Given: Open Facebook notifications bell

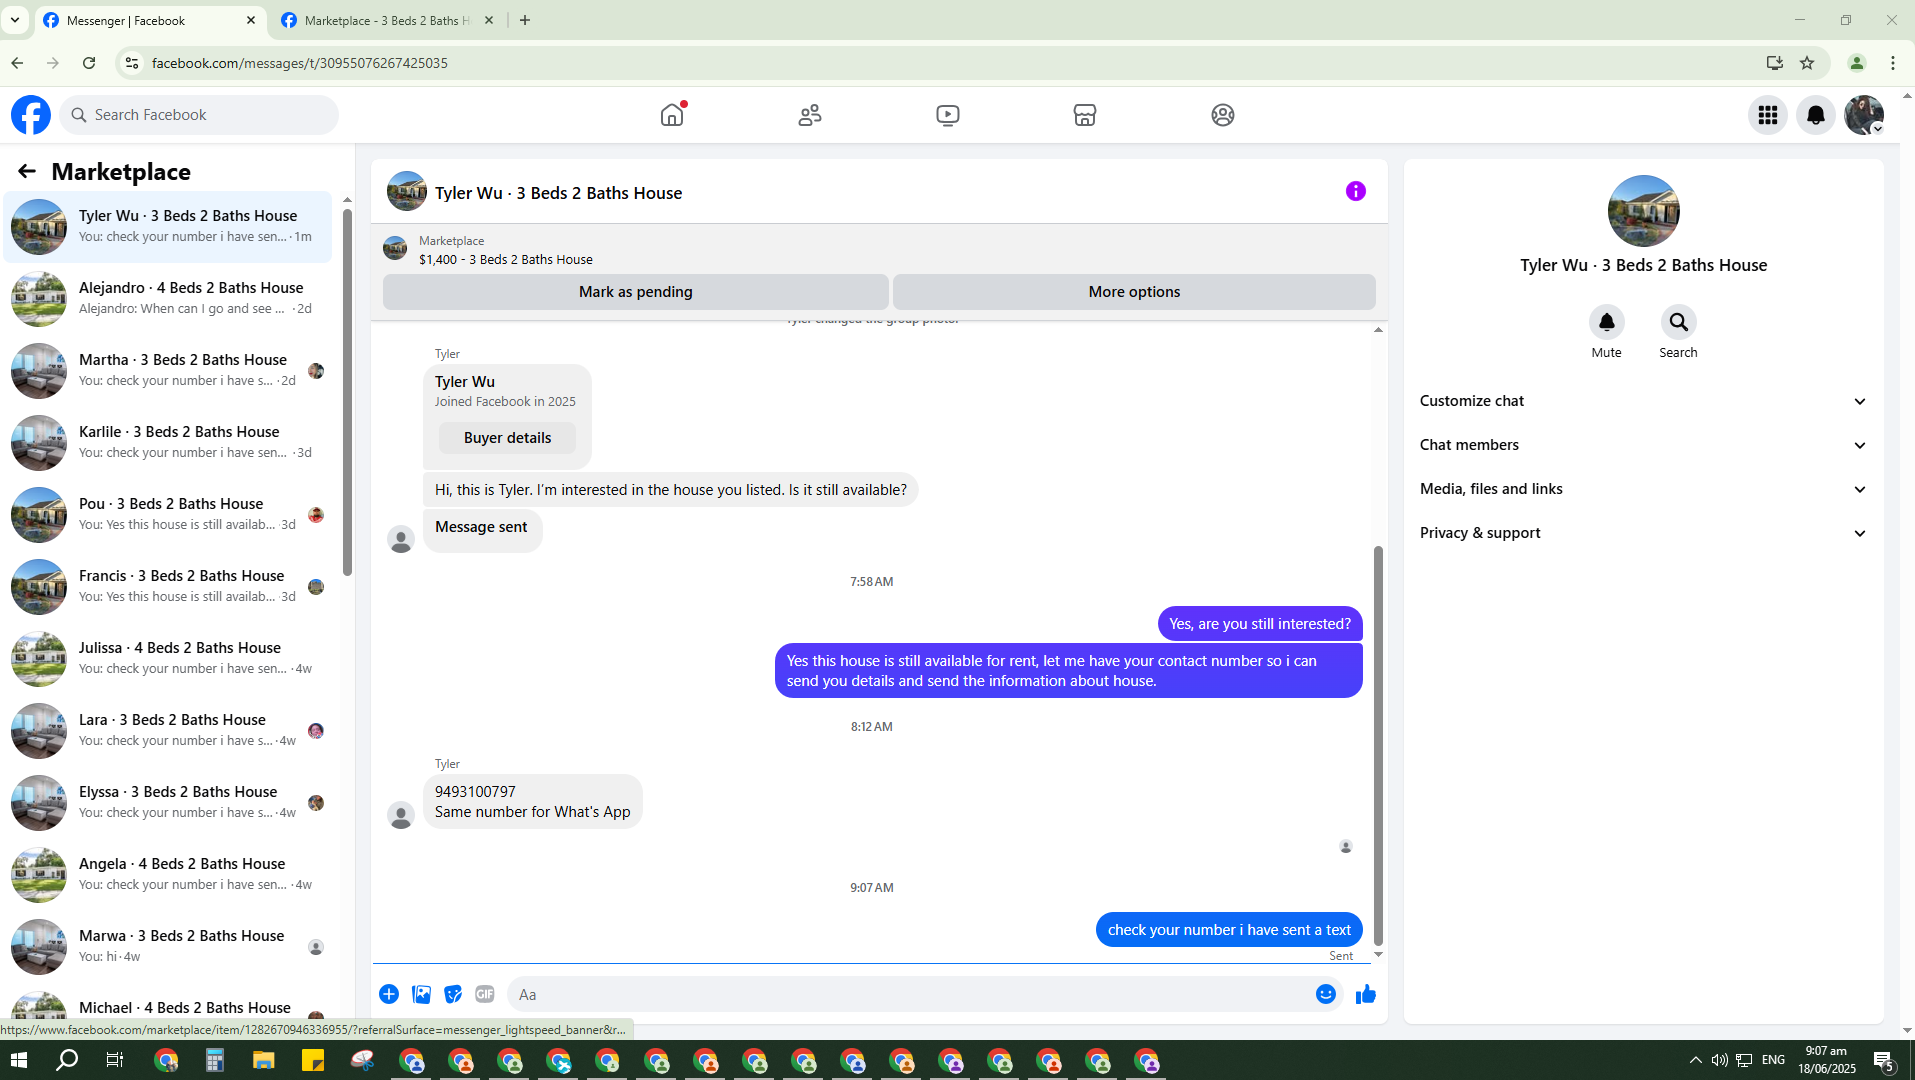Looking at the screenshot, I should [x=1816, y=115].
